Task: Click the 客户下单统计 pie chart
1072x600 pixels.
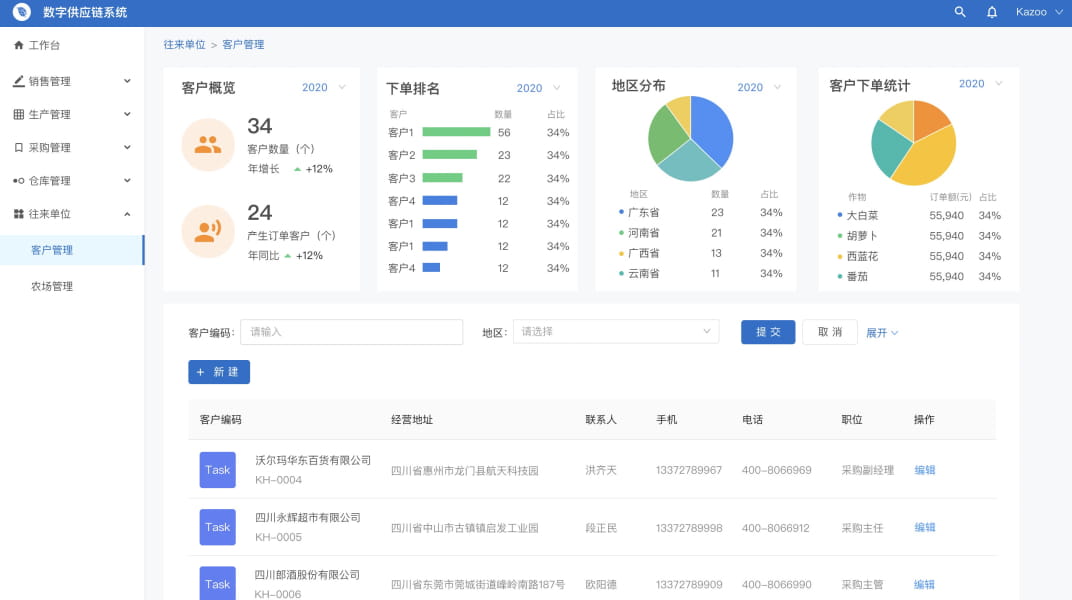Action: (913, 143)
